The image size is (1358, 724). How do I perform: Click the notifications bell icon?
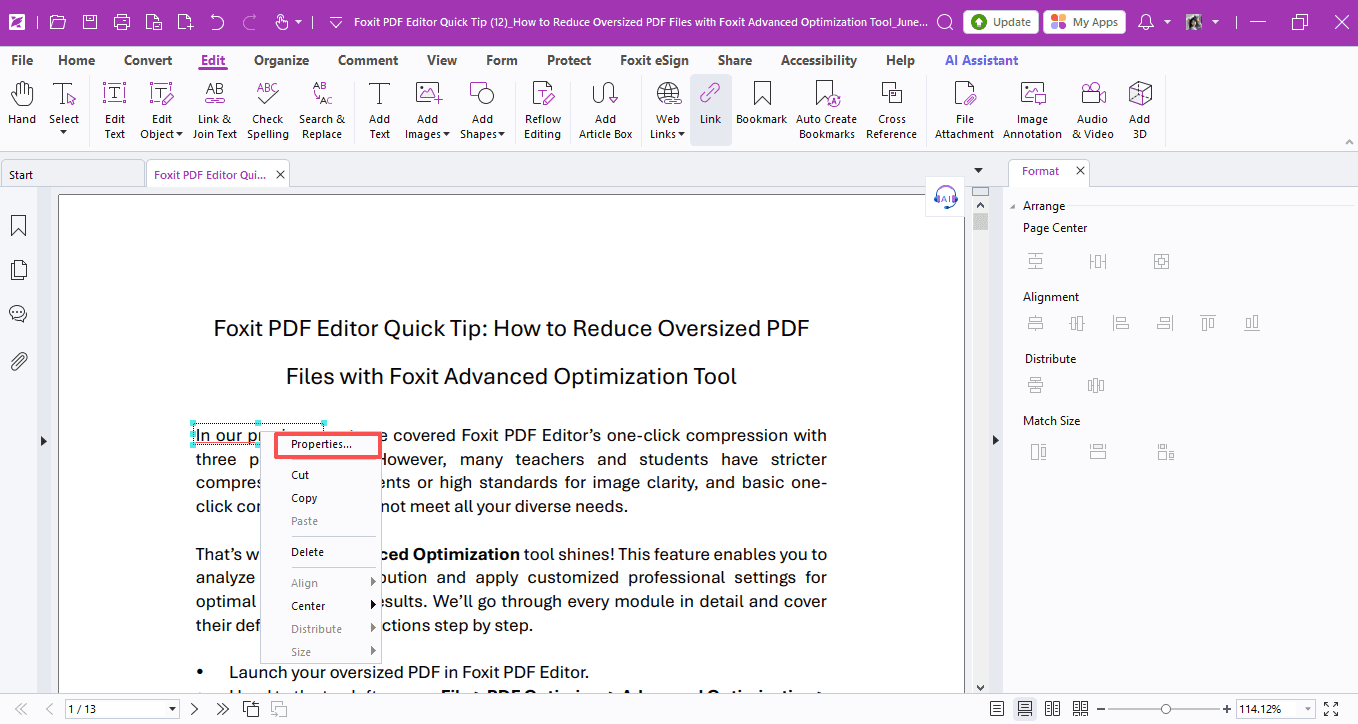[x=1146, y=22]
